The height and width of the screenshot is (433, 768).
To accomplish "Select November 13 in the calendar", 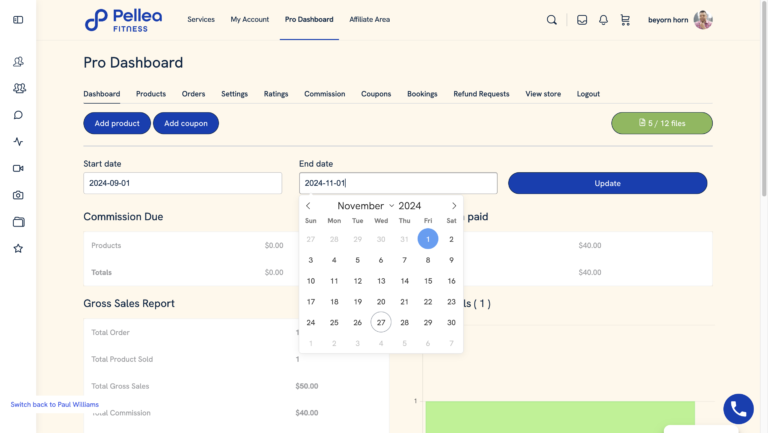I will click(x=381, y=281).
